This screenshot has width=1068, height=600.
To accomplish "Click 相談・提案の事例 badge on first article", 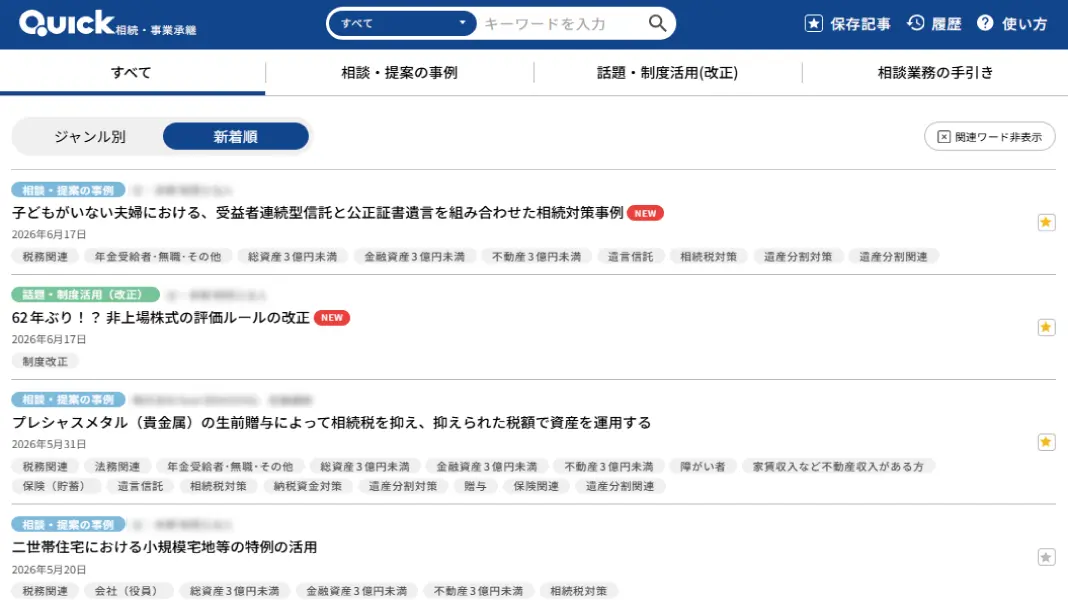I will (68, 190).
